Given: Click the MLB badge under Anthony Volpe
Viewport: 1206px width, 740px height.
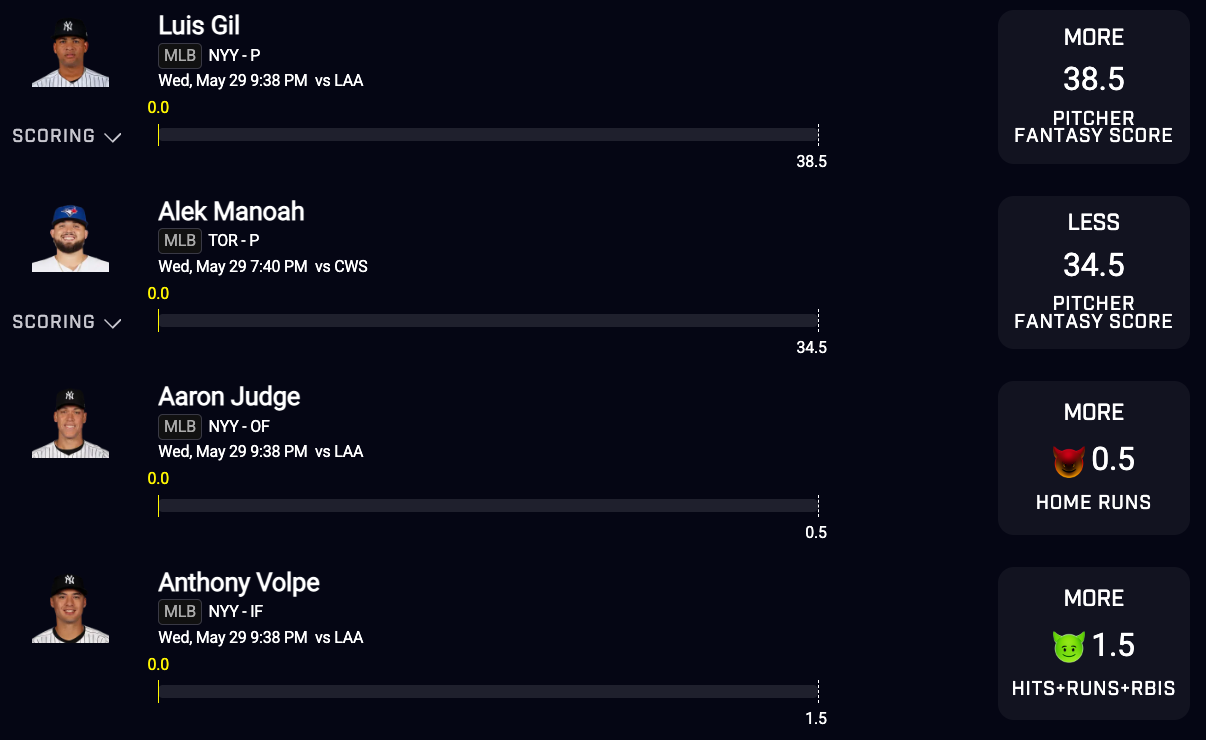Looking at the screenshot, I should [180, 612].
